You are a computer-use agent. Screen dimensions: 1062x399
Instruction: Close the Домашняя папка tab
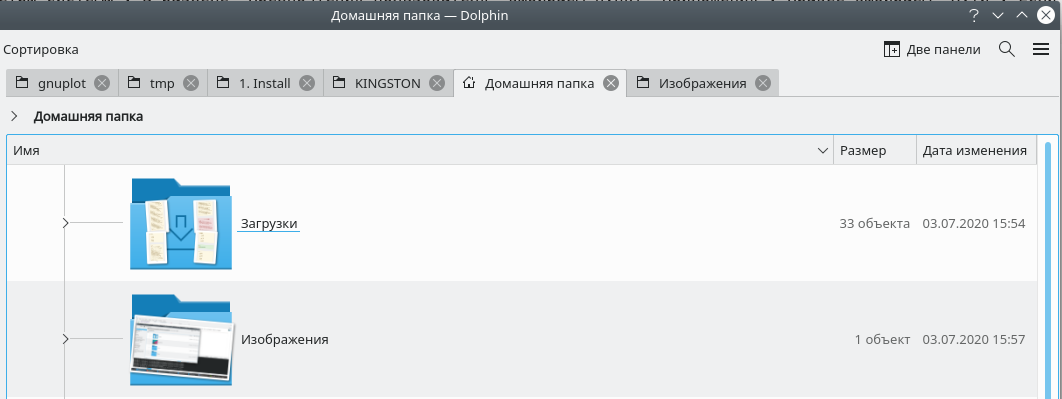point(611,83)
